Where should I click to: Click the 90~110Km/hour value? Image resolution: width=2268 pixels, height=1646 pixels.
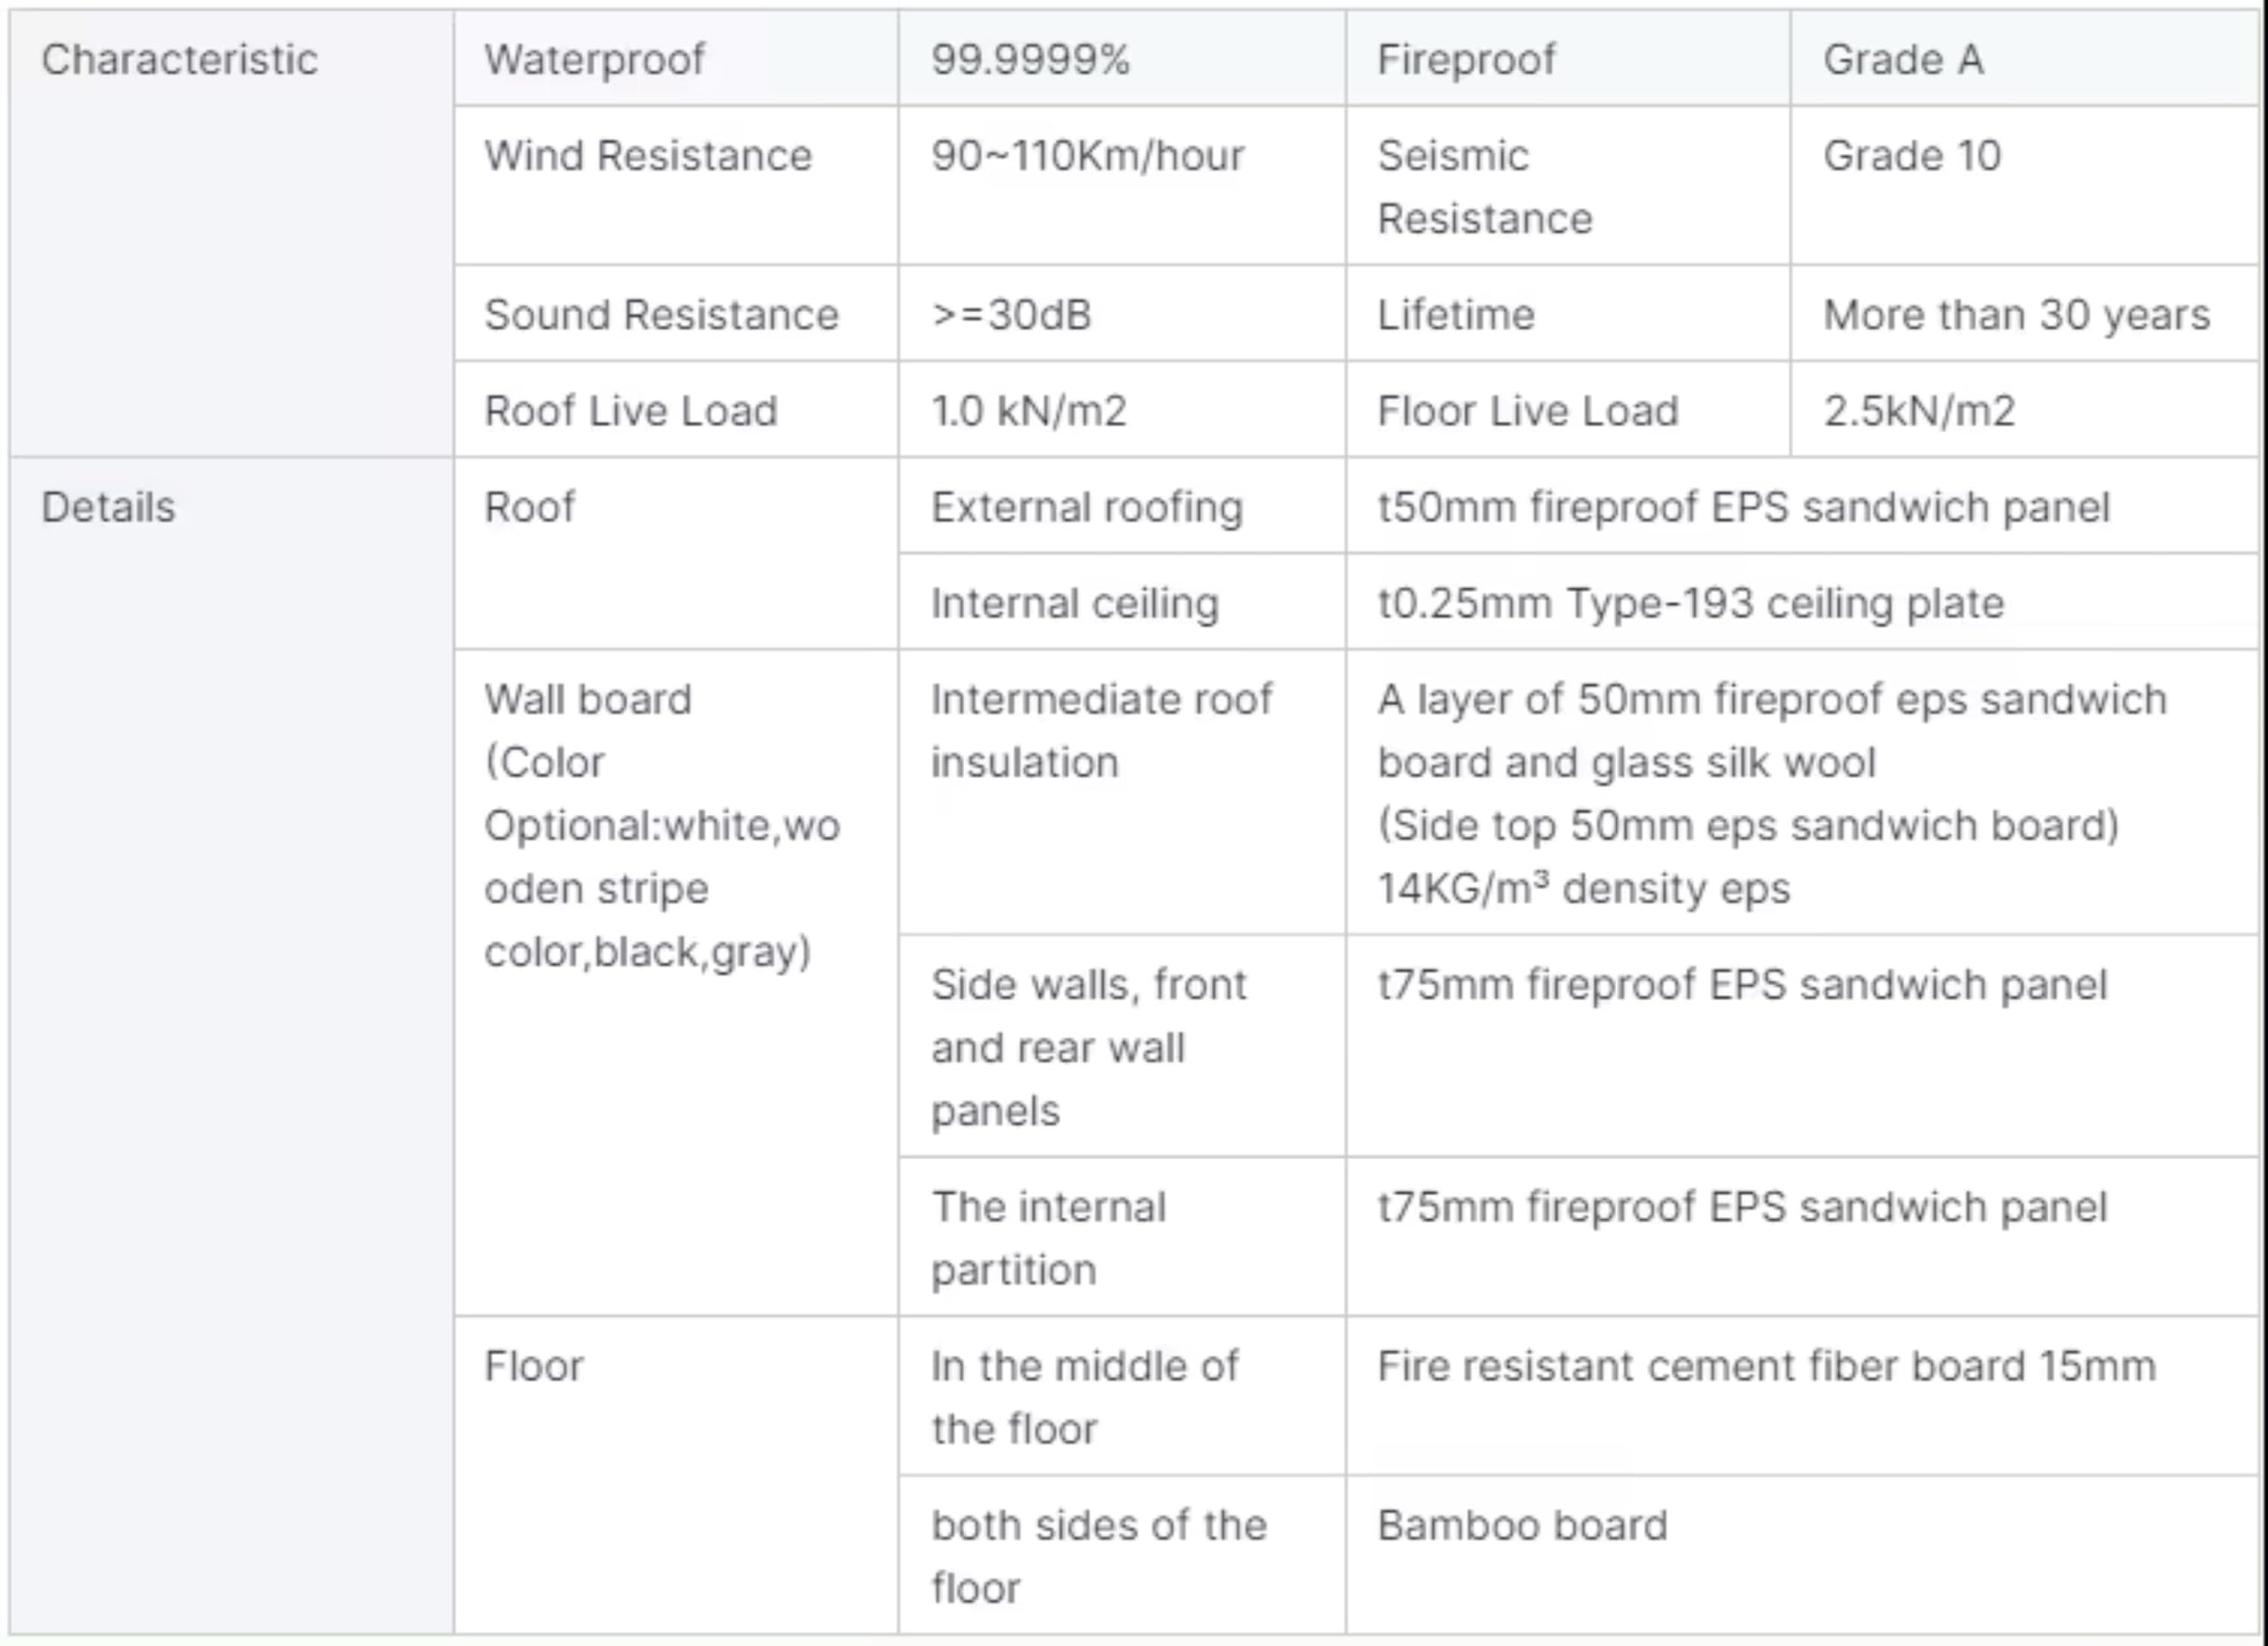tap(1088, 155)
